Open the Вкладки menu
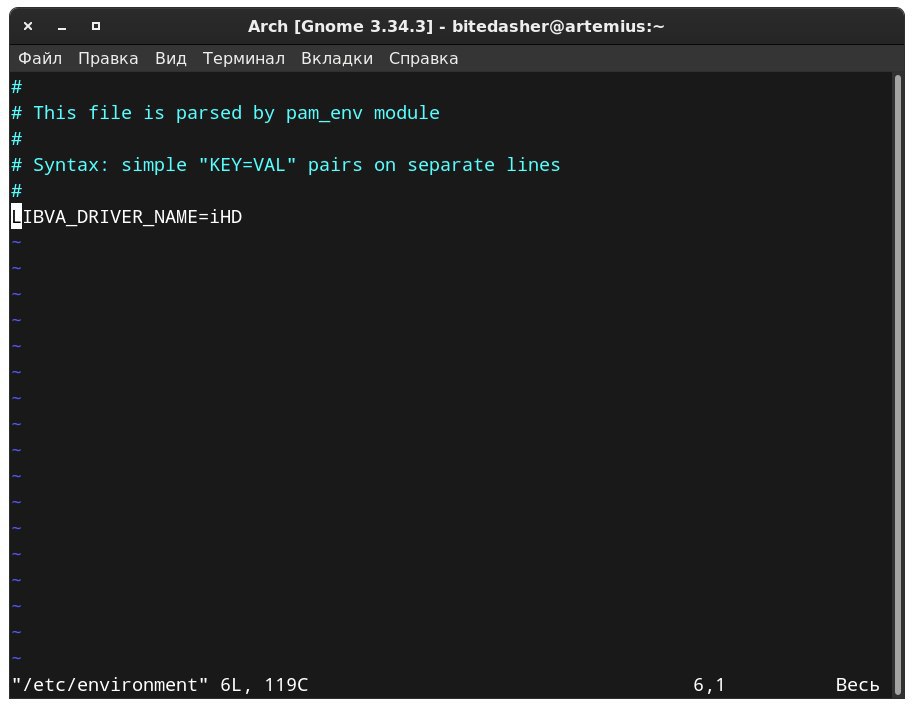The height and width of the screenshot is (708, 914). point(337,58)
